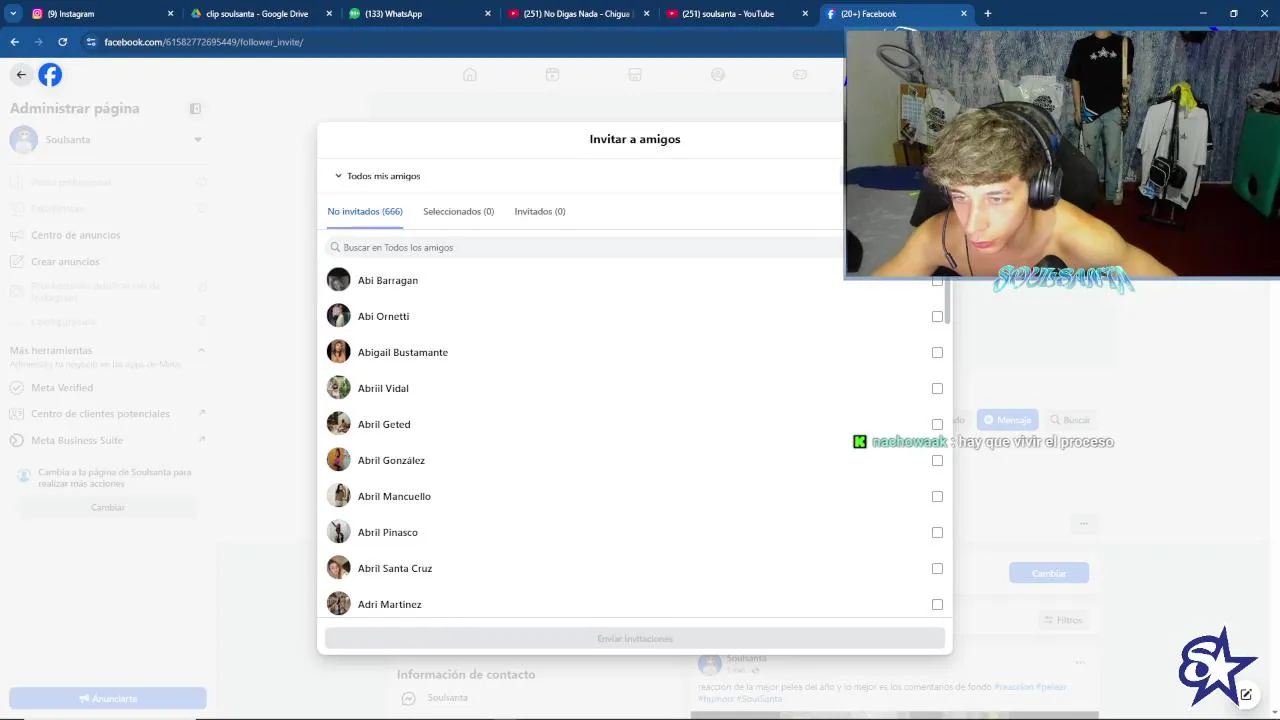Check the box for Abril Pinasco
Viewport: 1280px width, 720px height.
click(937, 533)
